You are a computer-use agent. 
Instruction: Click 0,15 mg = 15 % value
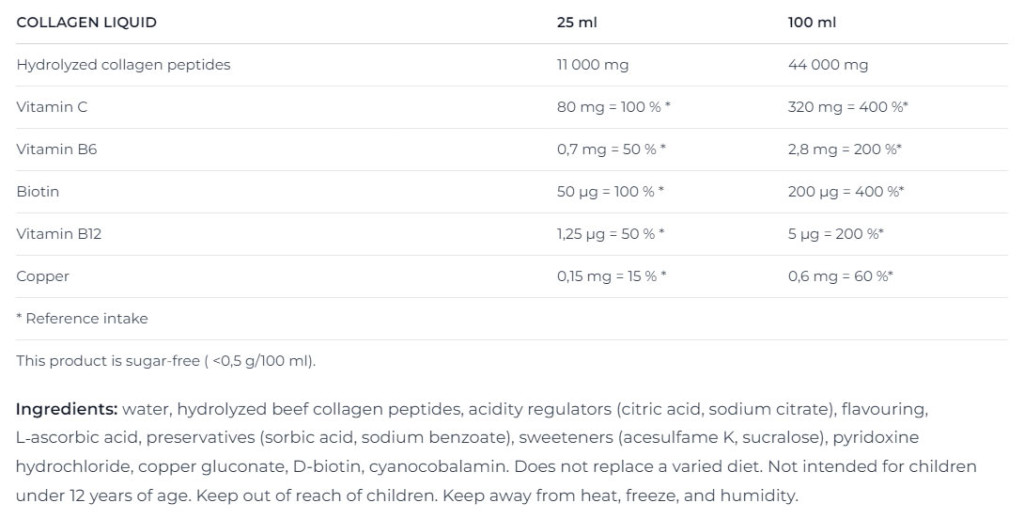(611, 276)
